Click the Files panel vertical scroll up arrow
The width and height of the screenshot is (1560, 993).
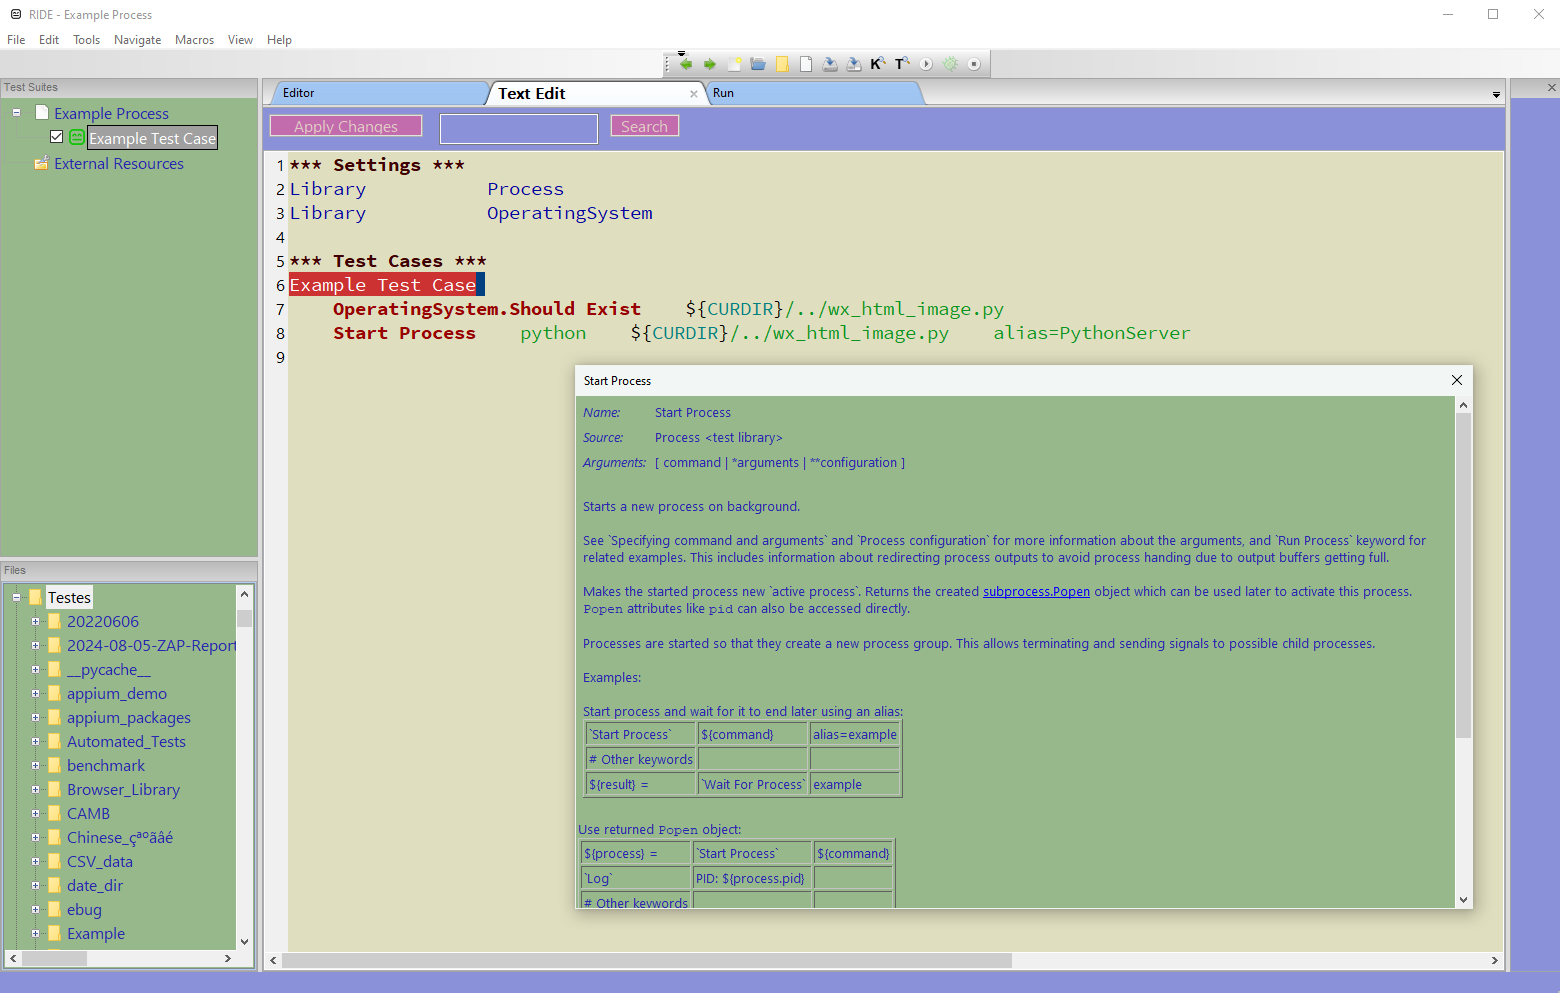click(244, 594)
